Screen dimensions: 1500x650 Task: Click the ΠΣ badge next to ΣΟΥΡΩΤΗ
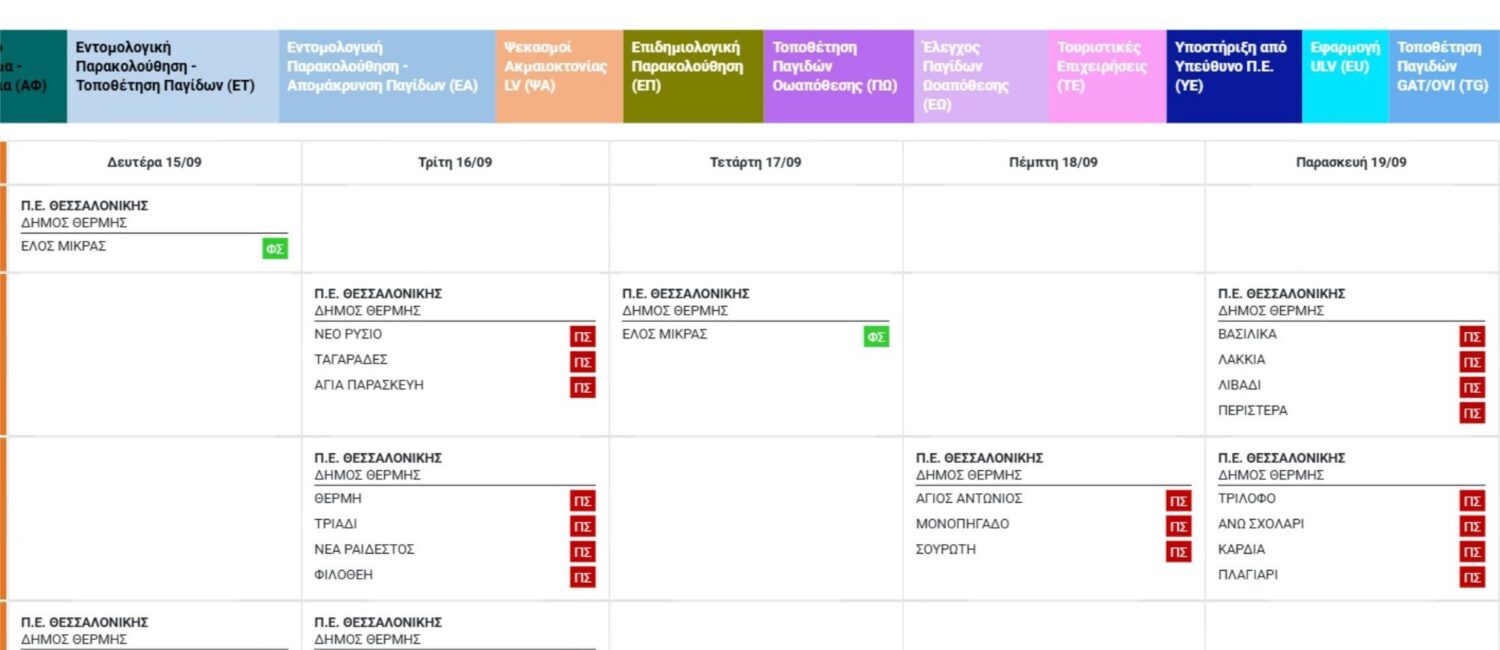(1179, 552)
